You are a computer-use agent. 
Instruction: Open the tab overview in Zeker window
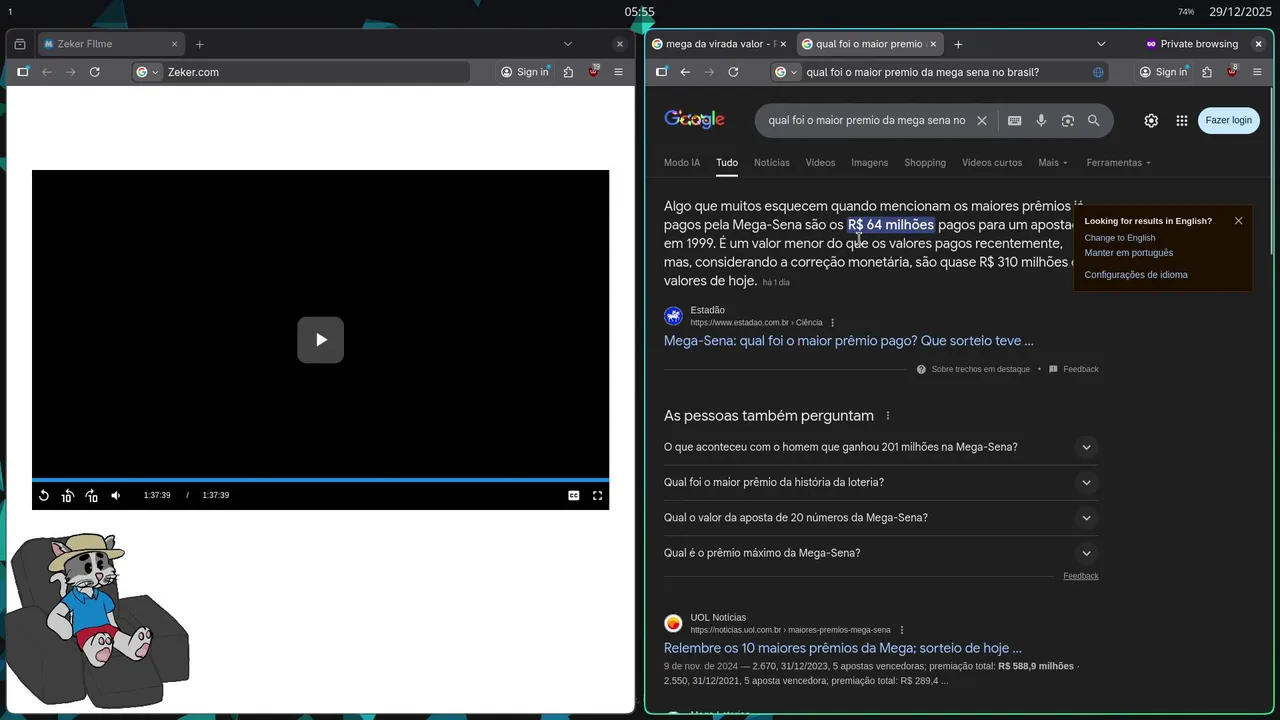(x=20, y=44)
